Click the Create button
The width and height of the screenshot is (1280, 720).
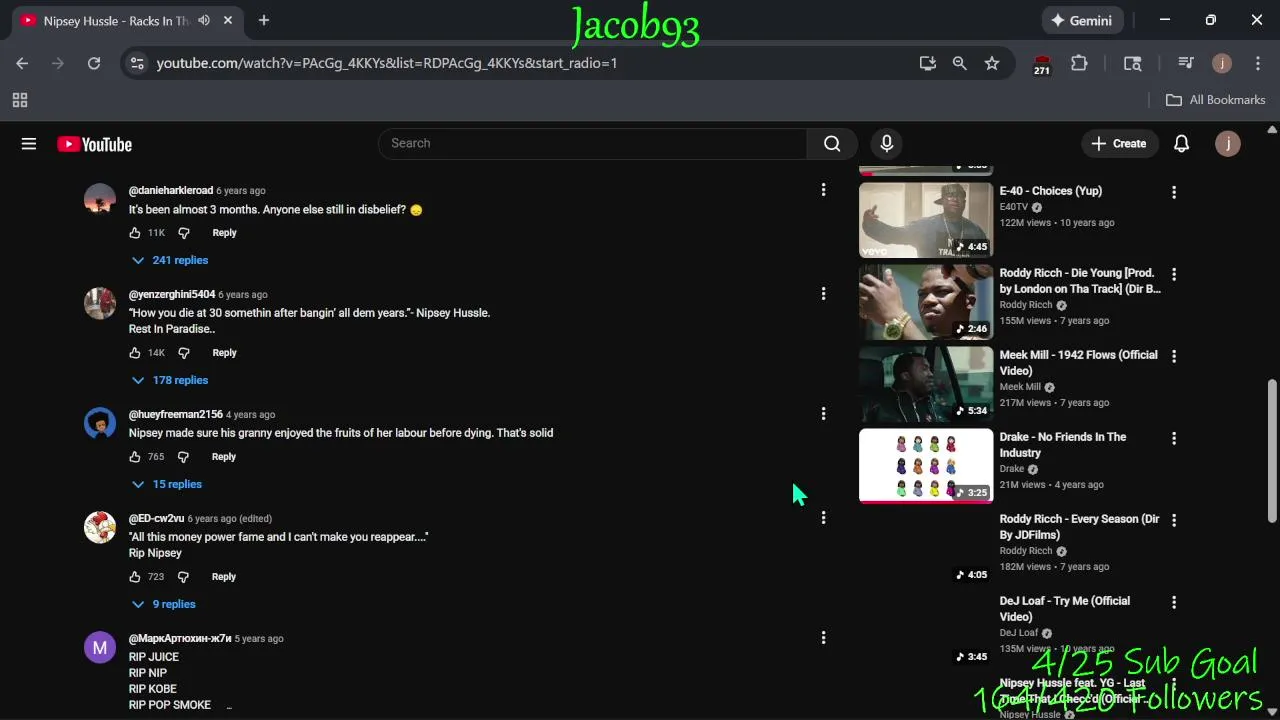(x=1119, y=144)
